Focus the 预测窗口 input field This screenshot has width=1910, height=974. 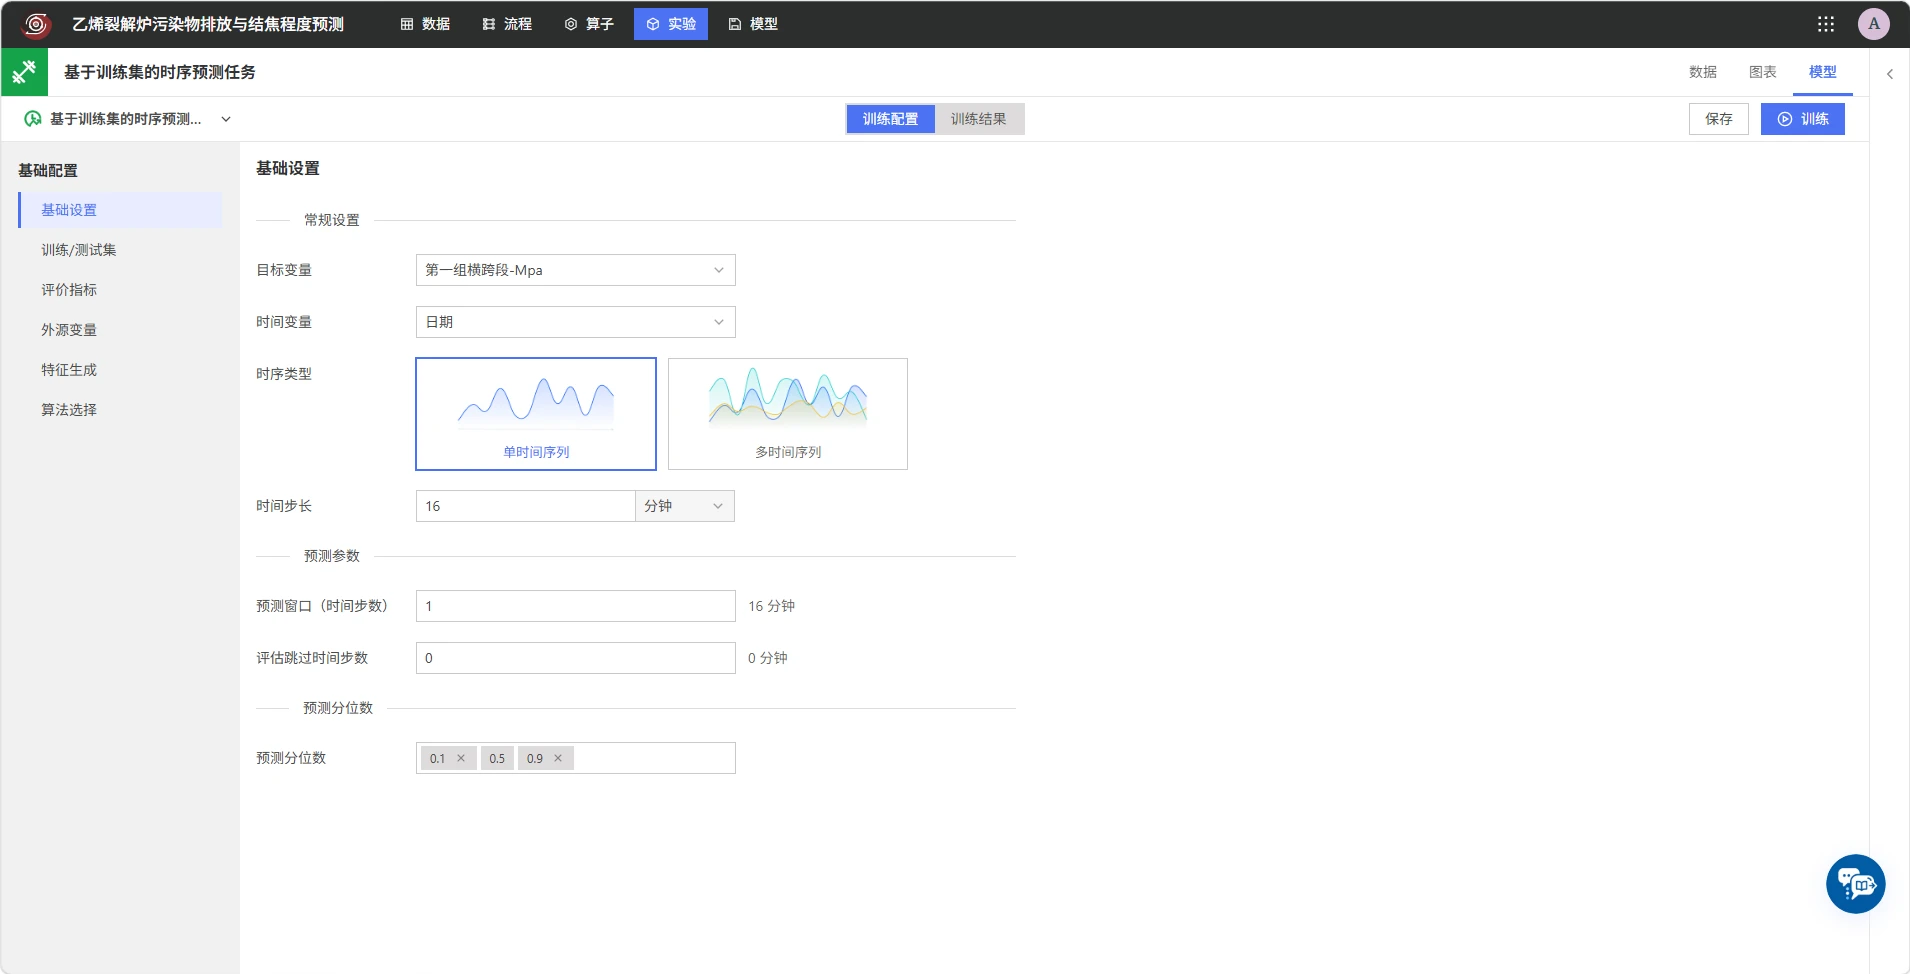[x=576, y=606]
